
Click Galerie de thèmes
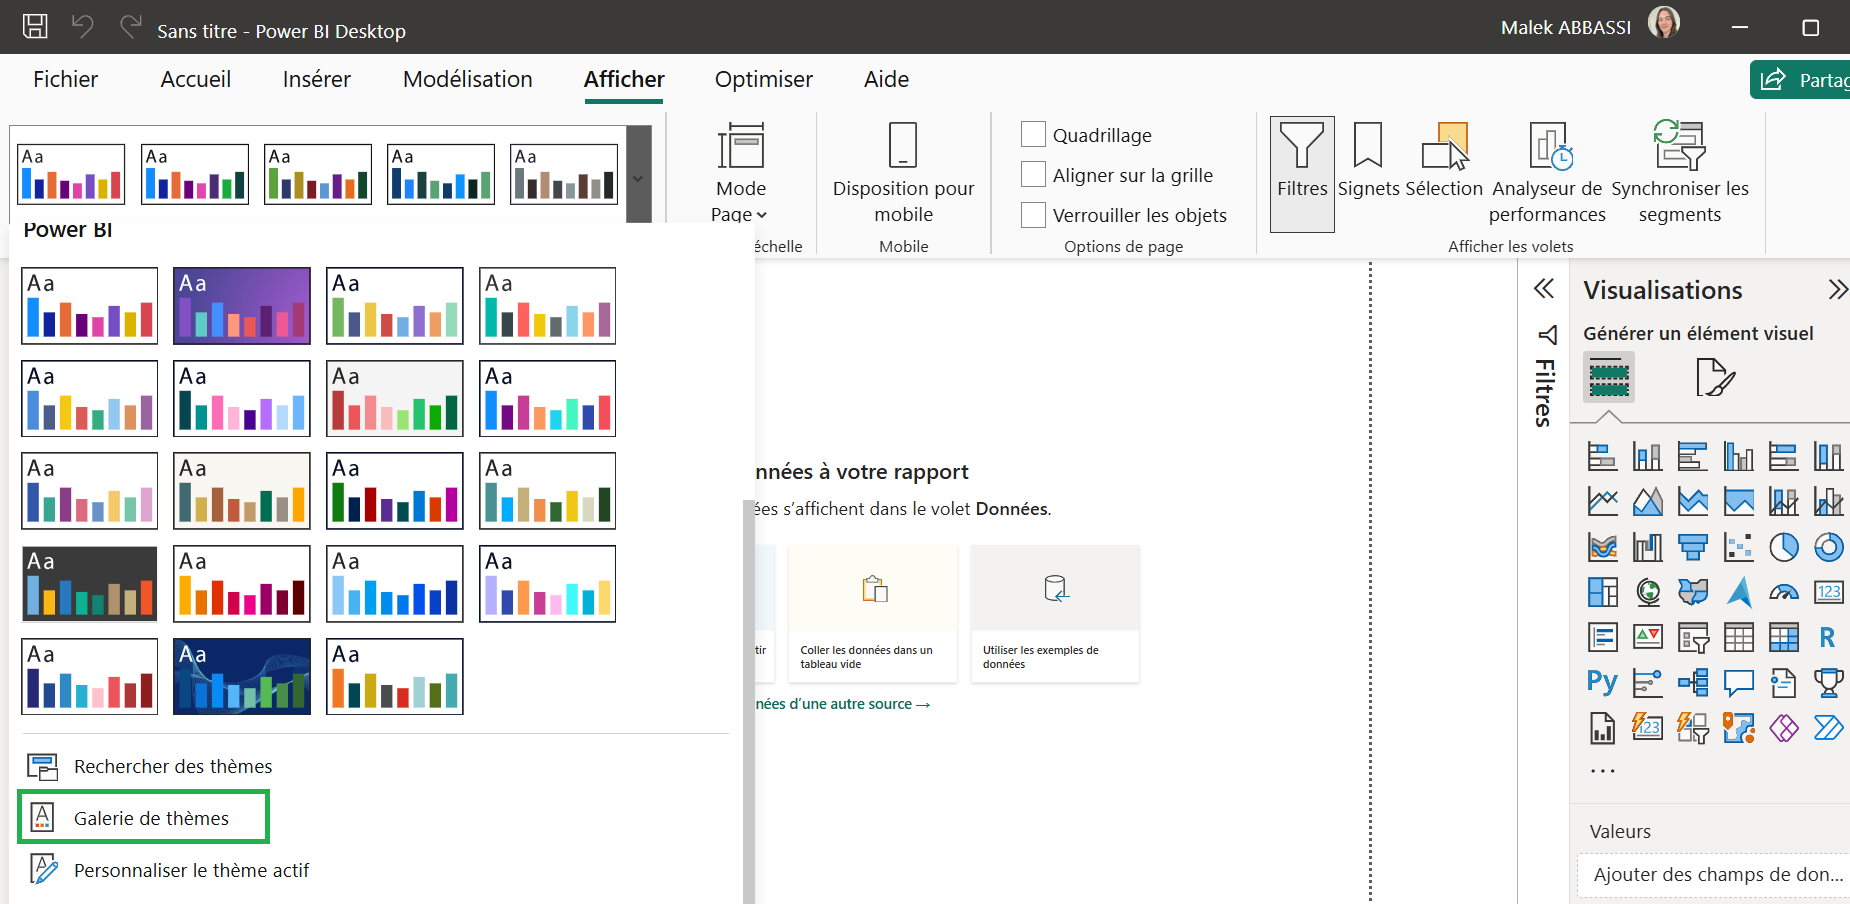(143, 817)
